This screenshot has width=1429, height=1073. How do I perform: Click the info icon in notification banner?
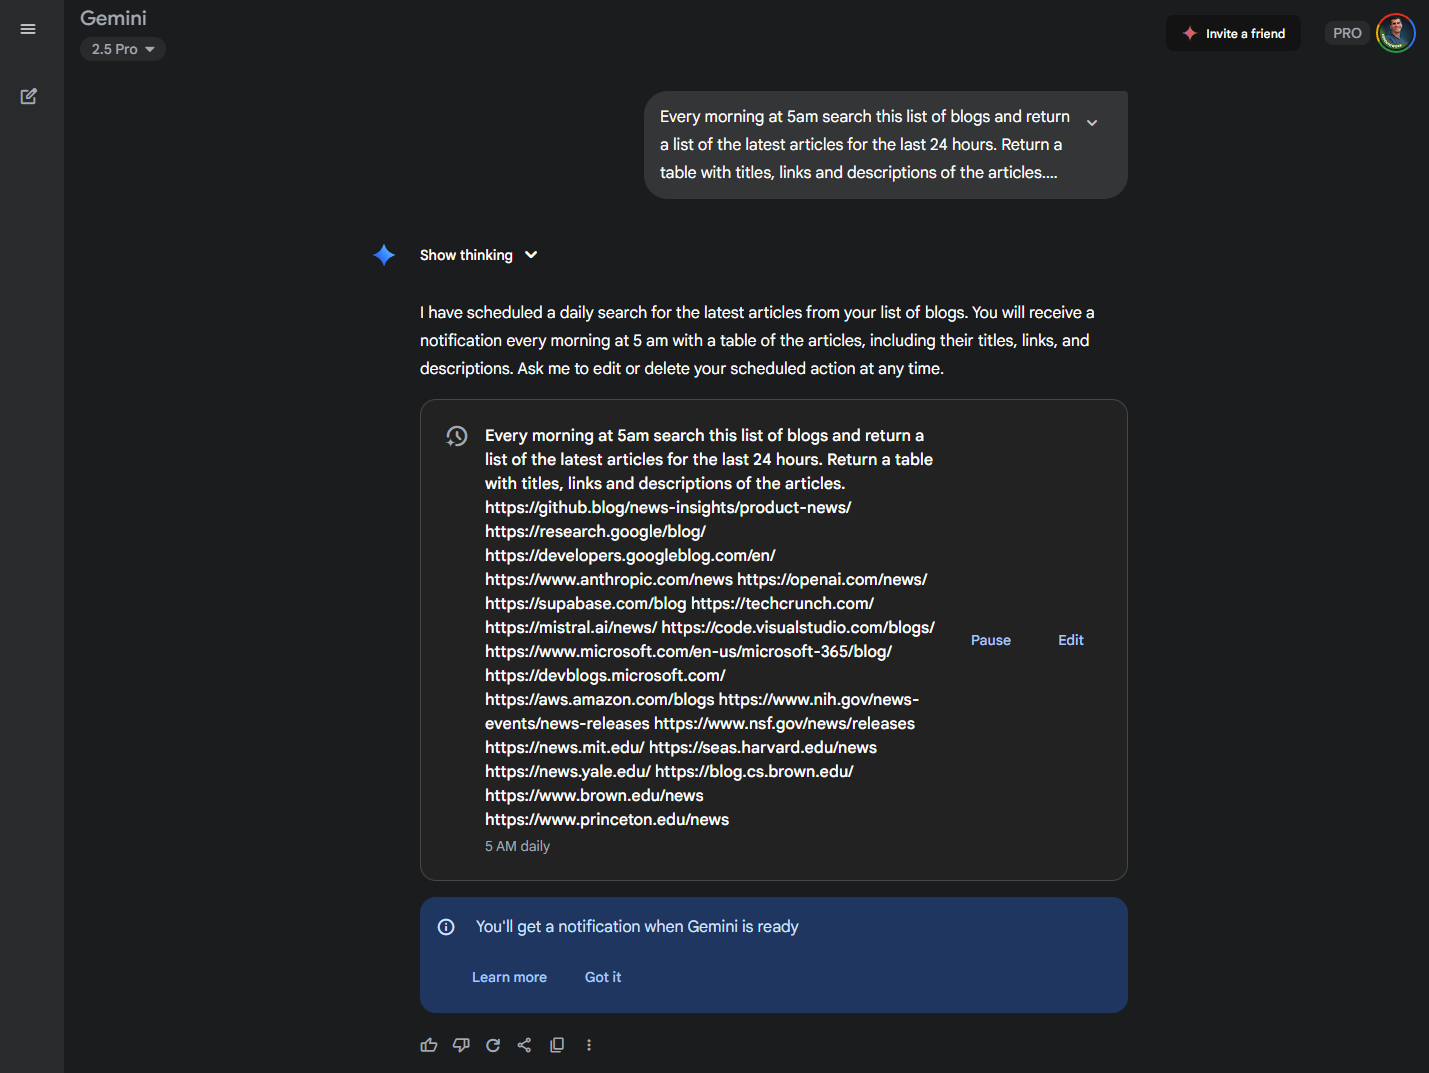[446, 927]
